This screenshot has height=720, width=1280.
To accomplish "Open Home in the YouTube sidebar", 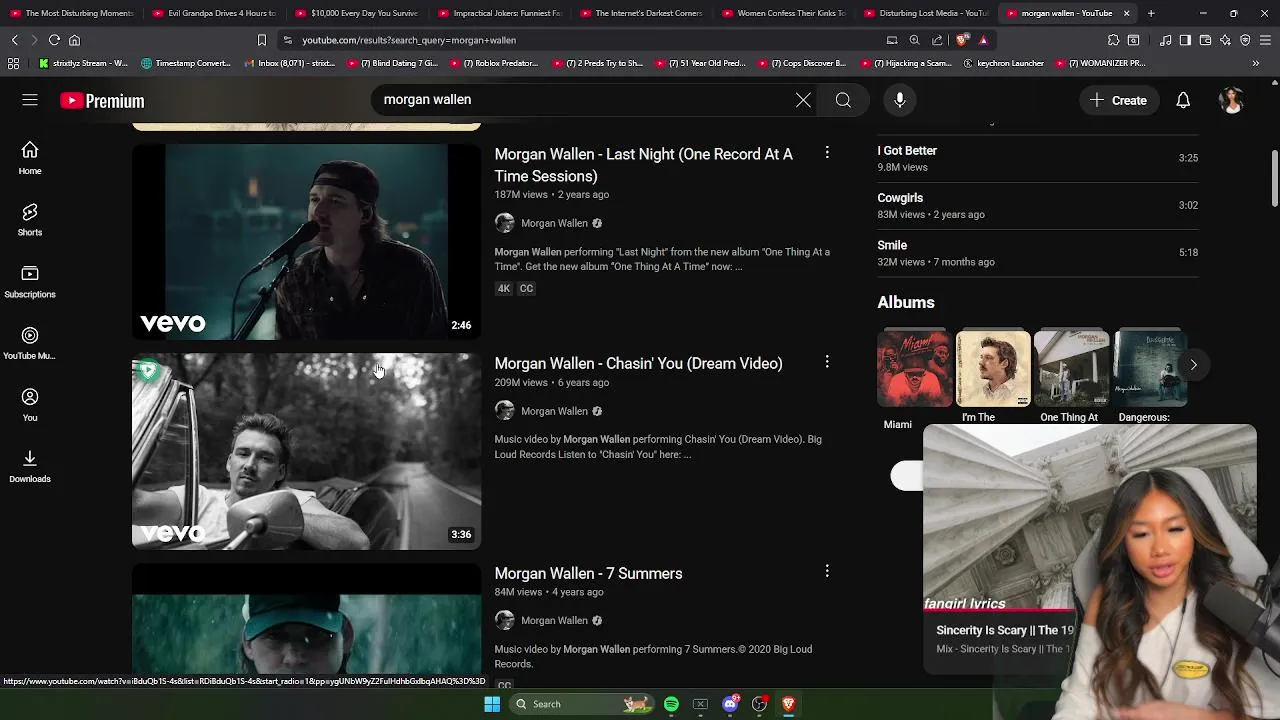I will coord(30,158).
